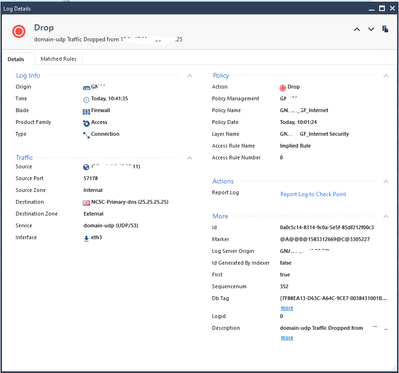Select the Actions section heading

pos(223,181)
